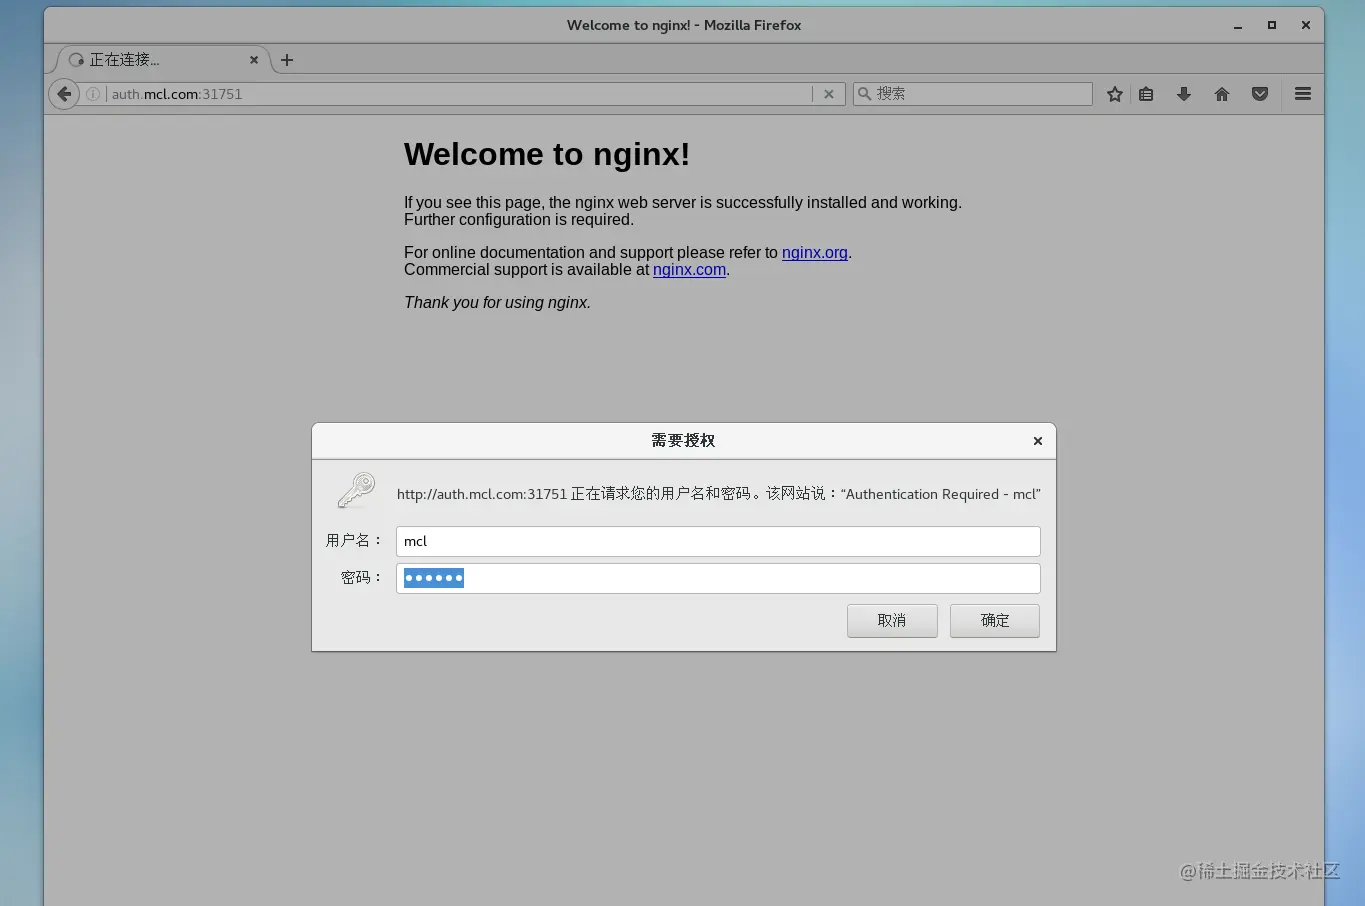
Task: Minimize the Firefox window
Action: (1238, 26)
